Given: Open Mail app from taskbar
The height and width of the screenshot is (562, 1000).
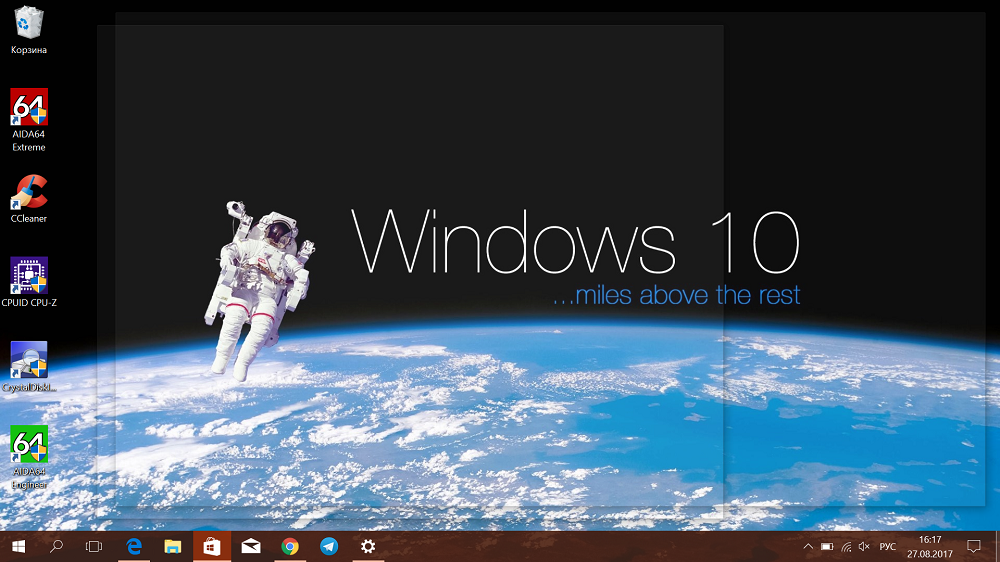Looking at the screenshot, I should click(251, 547).
